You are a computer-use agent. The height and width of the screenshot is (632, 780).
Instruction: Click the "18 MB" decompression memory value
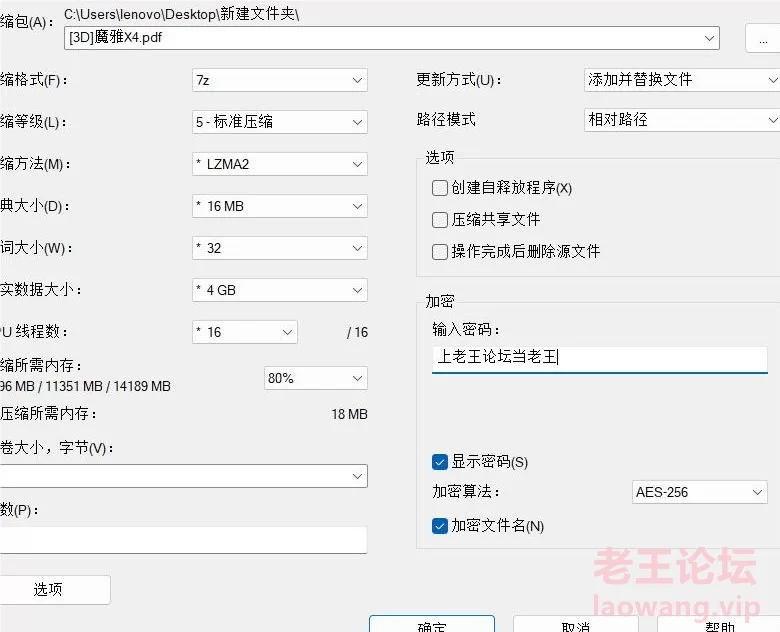click(349, 414)
